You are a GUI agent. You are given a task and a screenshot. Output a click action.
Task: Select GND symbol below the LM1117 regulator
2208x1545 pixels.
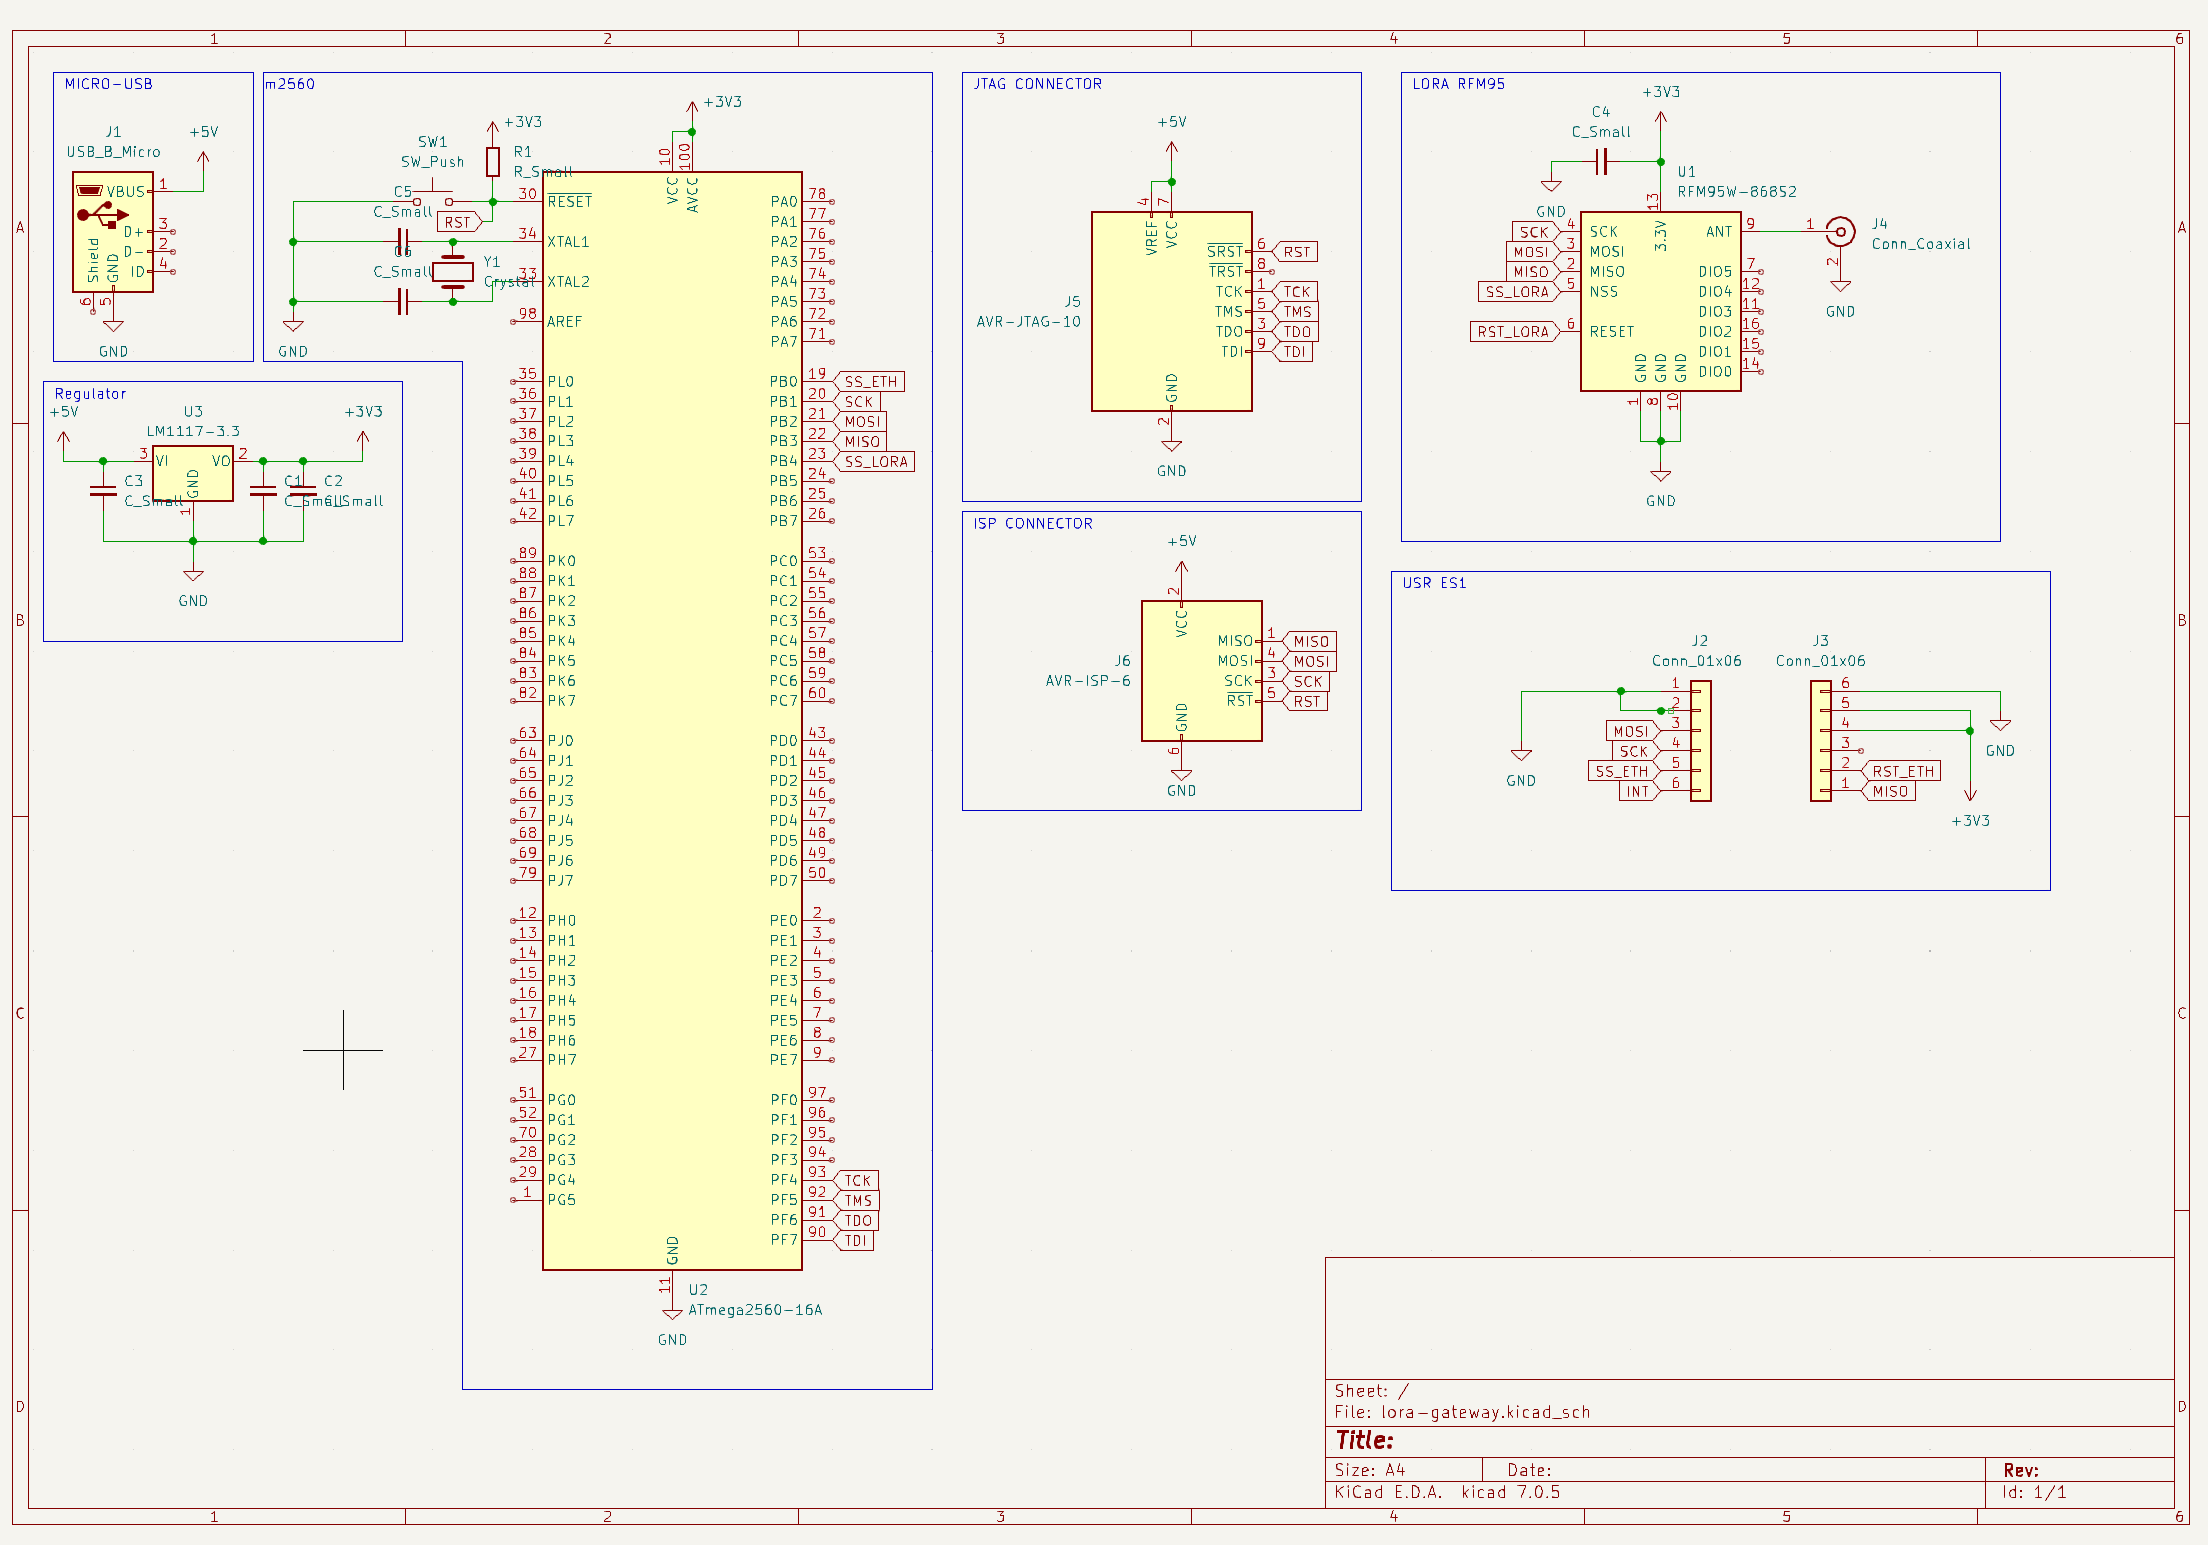click(193, 587)
